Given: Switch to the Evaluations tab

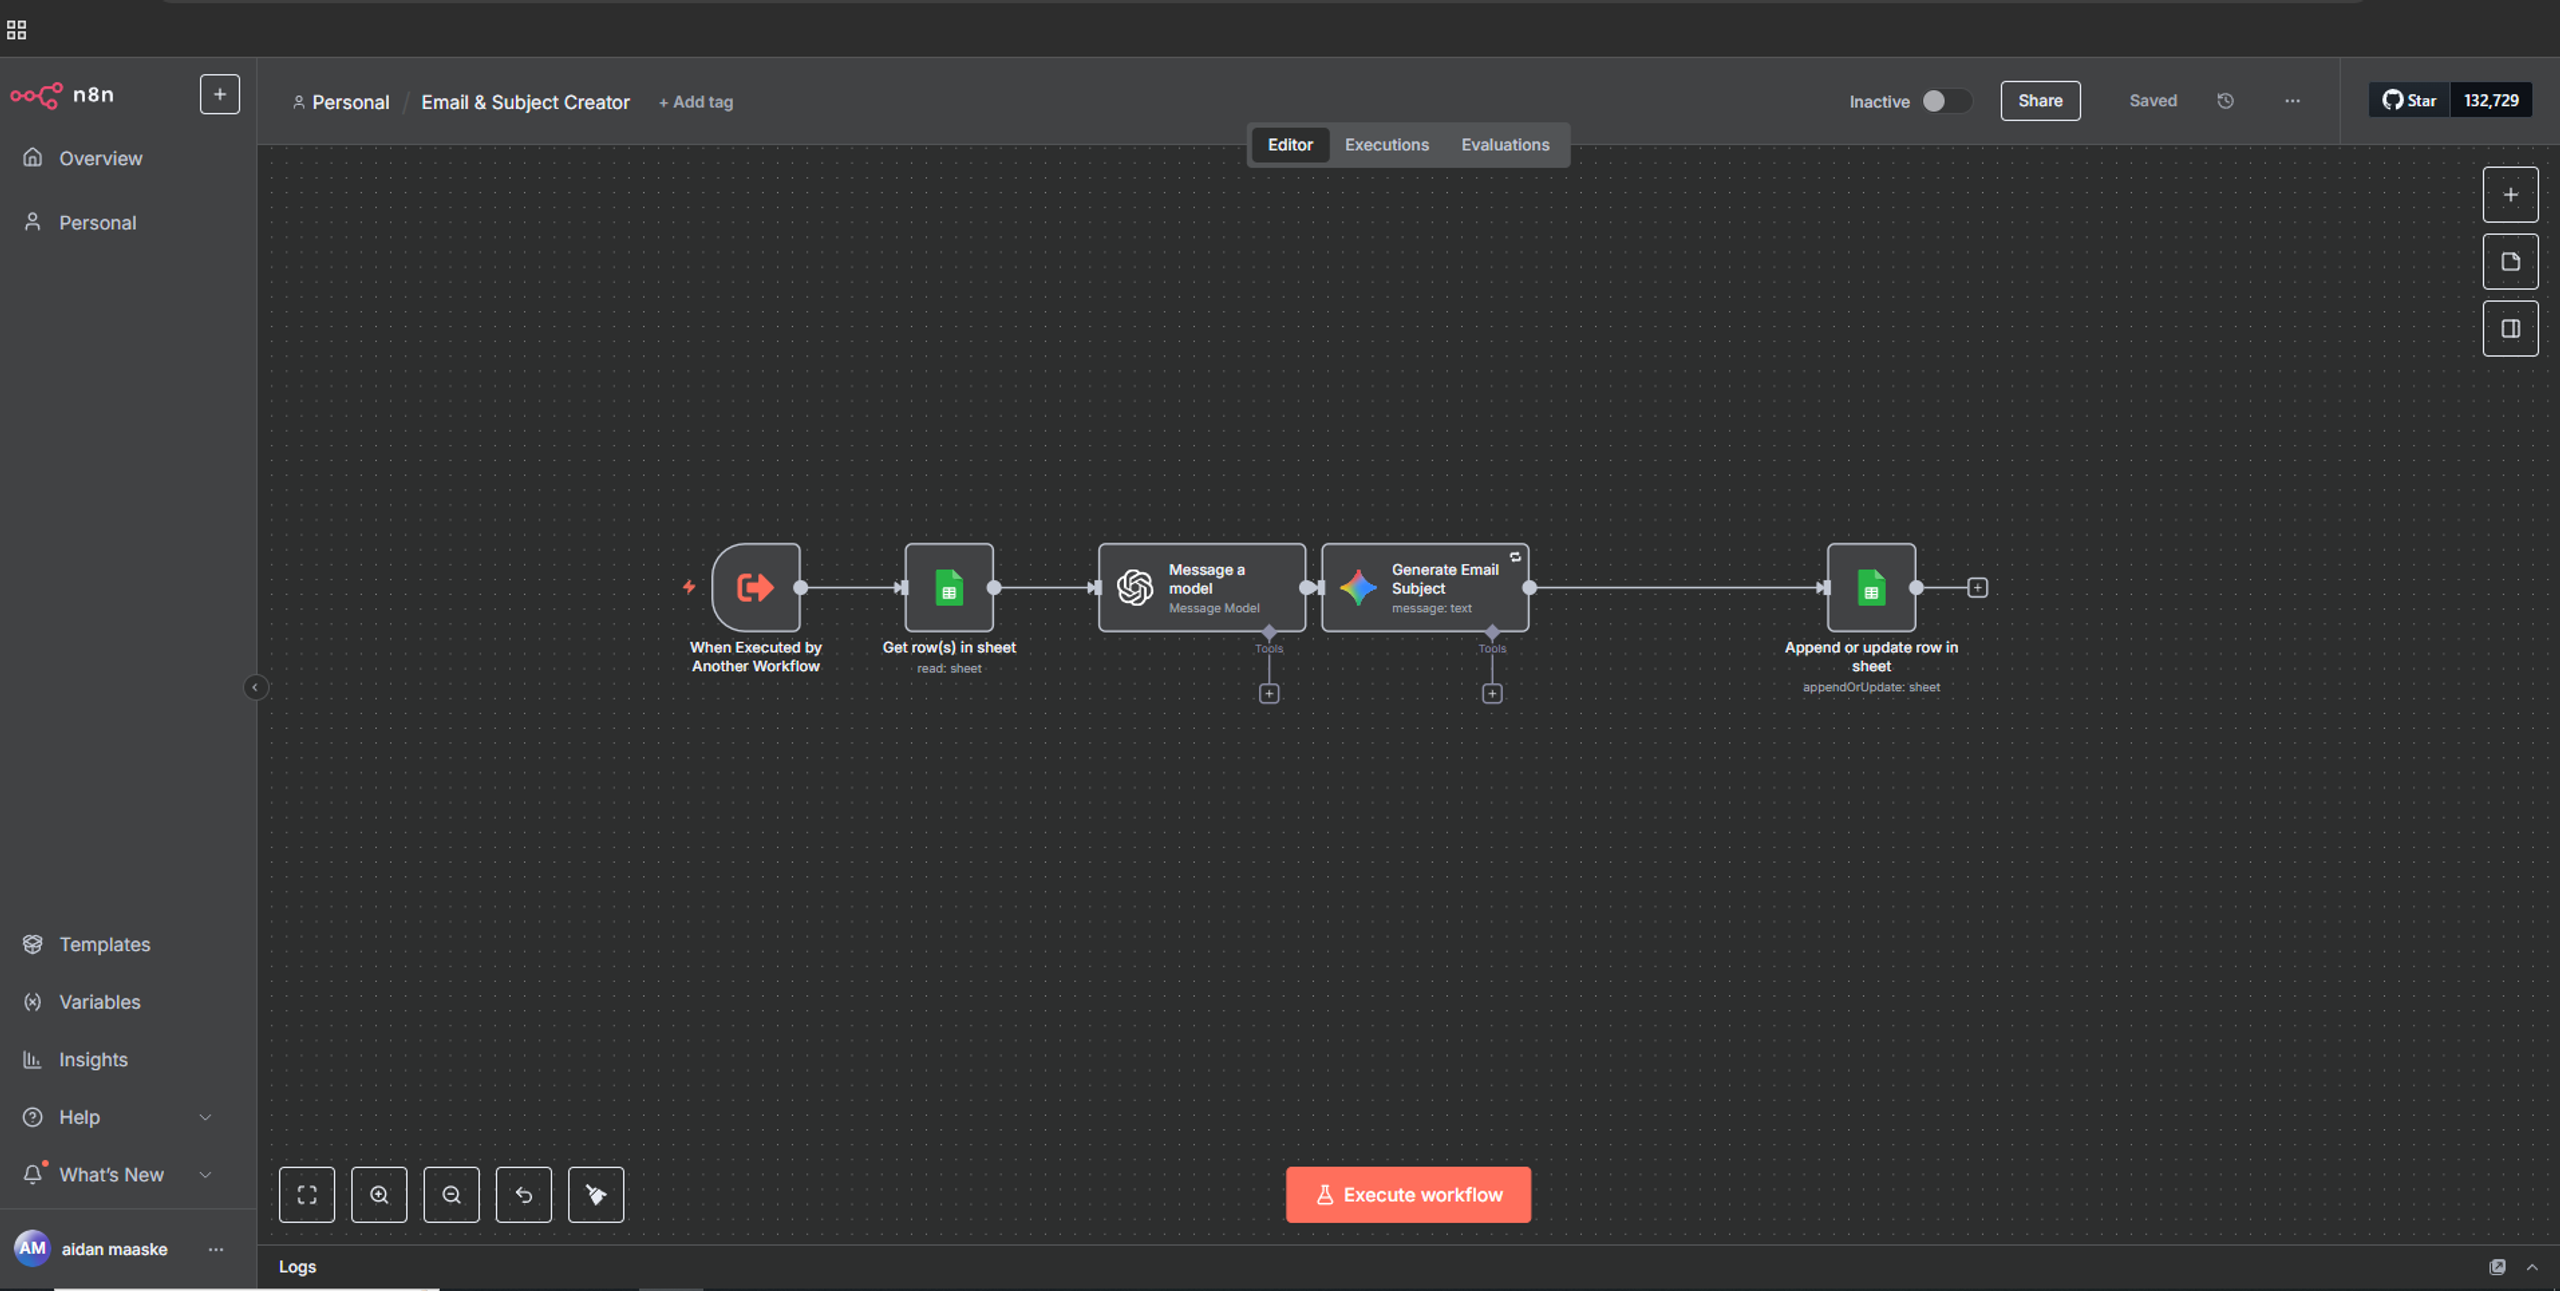Looking at the screenshot, I should (1505, 145).
